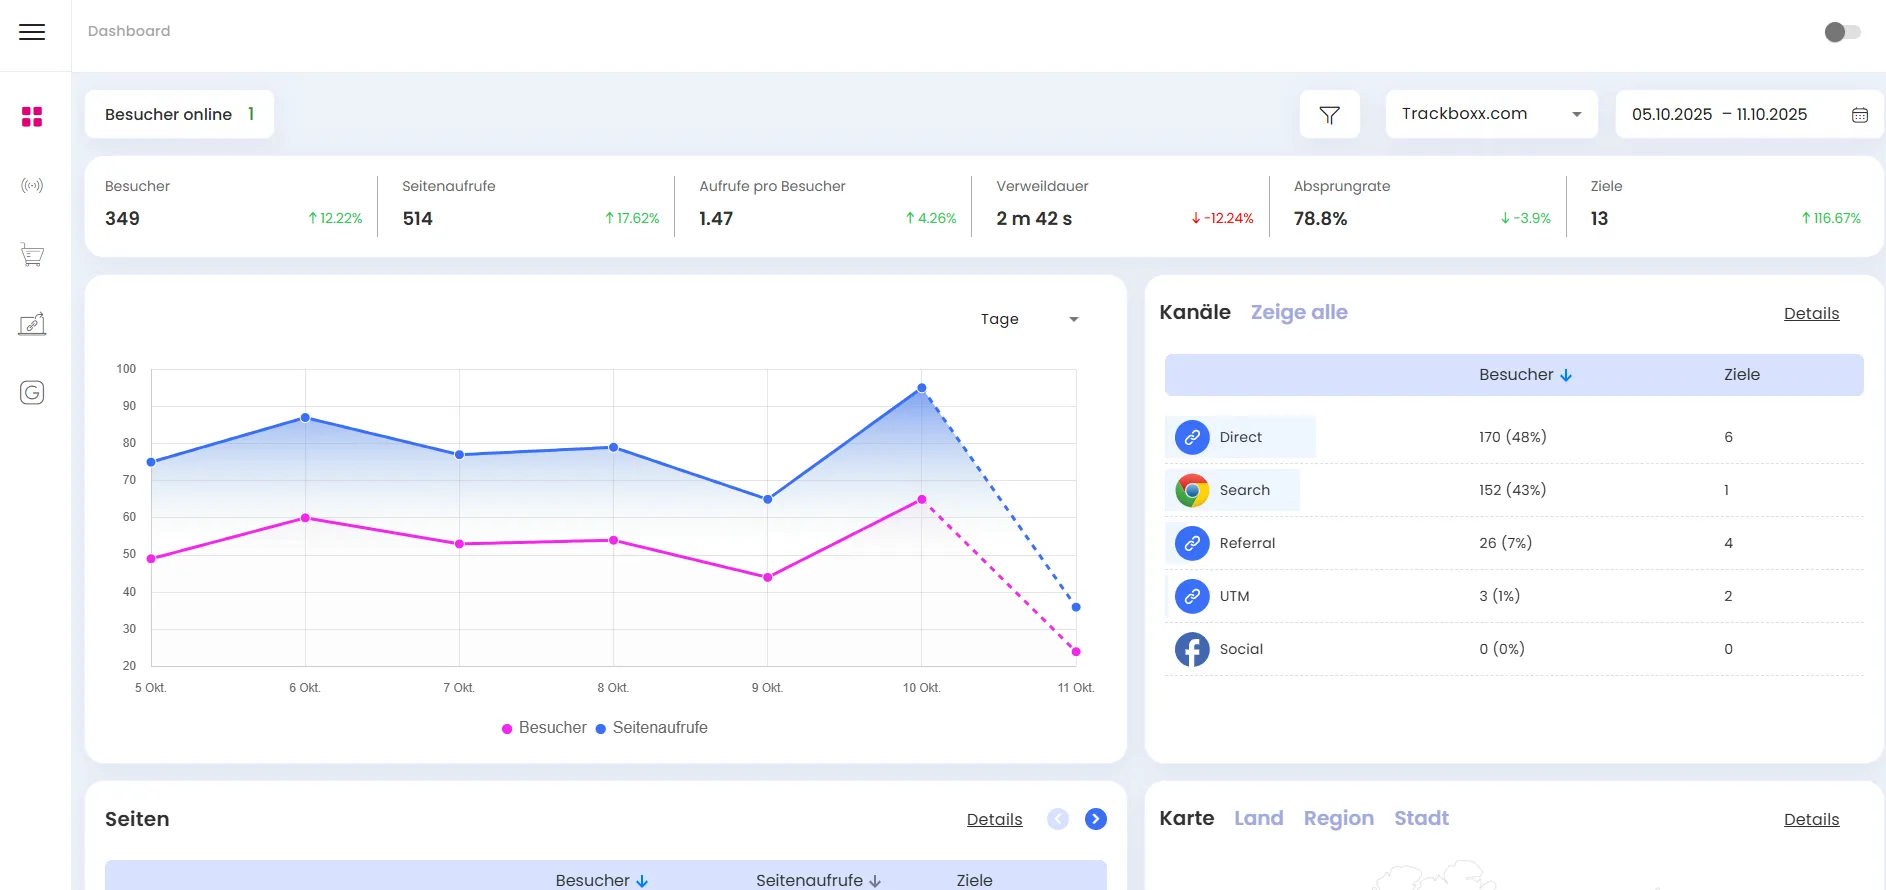Open the Tage interval dropdown
Viewport: 1886px width, 890px height.
click(x=1029, y=319)
